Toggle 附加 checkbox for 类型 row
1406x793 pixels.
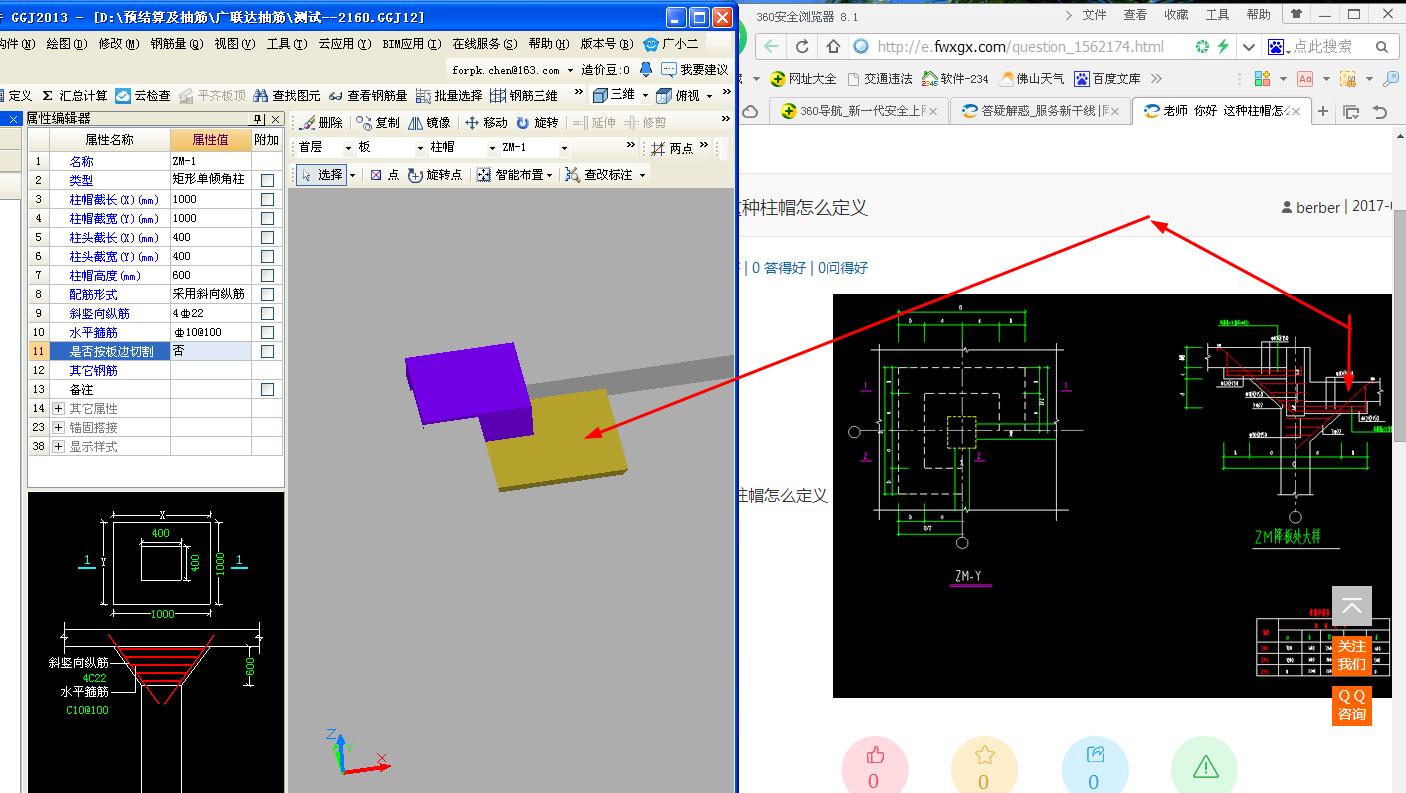[267, 180]
